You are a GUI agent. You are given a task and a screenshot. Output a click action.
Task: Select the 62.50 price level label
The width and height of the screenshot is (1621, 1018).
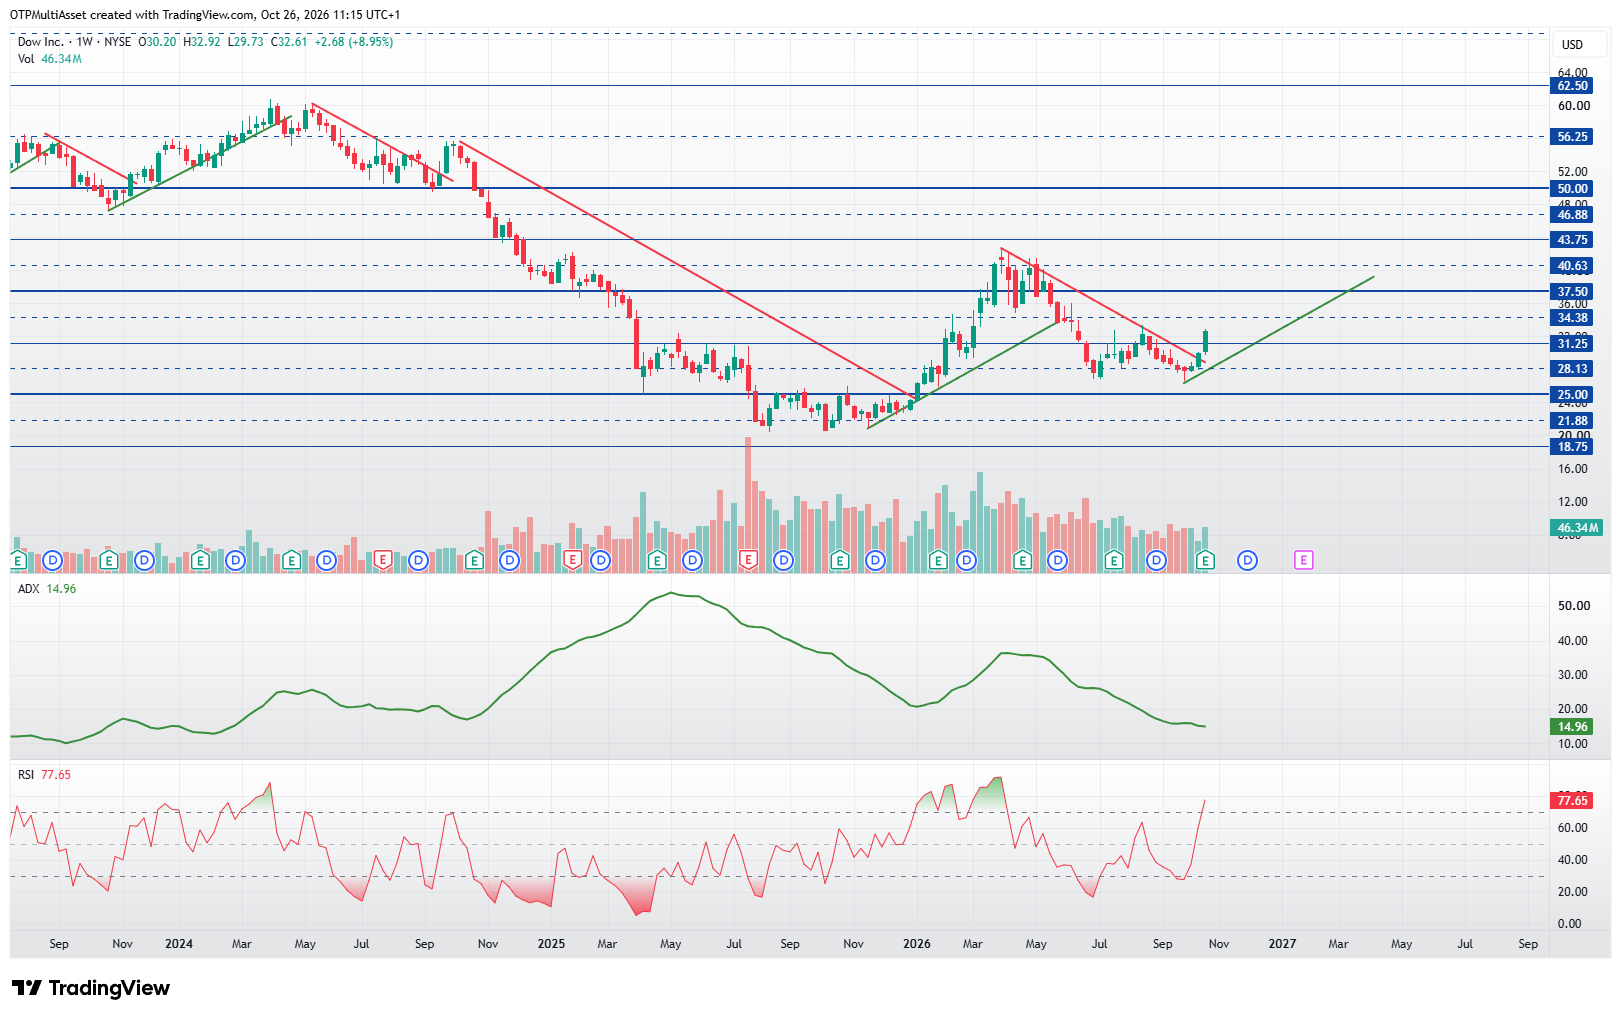point(1572,86)
